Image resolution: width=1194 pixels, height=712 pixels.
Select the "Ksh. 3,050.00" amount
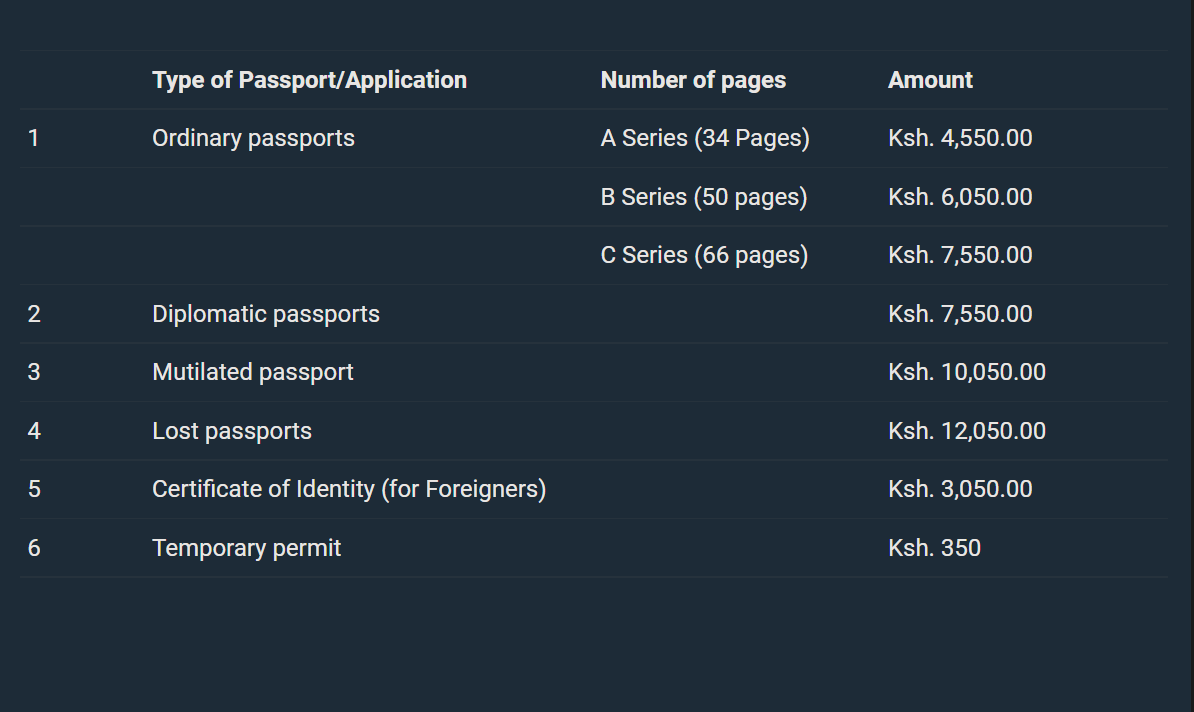pos(960,489)
